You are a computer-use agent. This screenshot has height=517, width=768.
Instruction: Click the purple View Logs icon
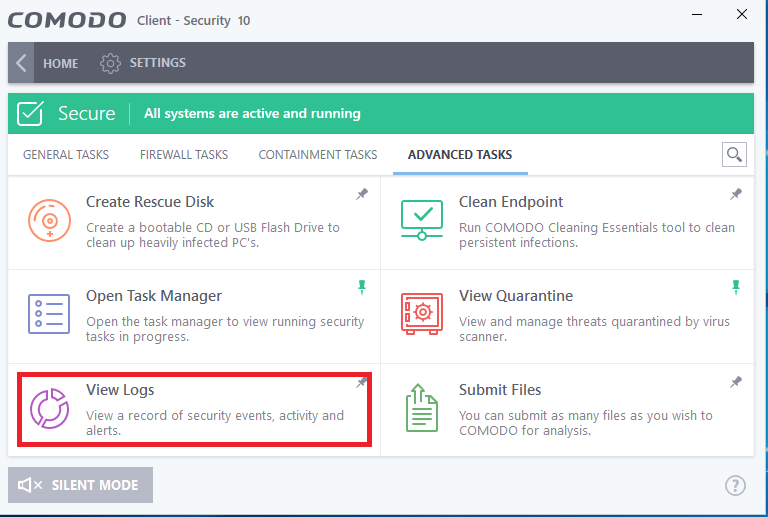[x=49, y=408]
